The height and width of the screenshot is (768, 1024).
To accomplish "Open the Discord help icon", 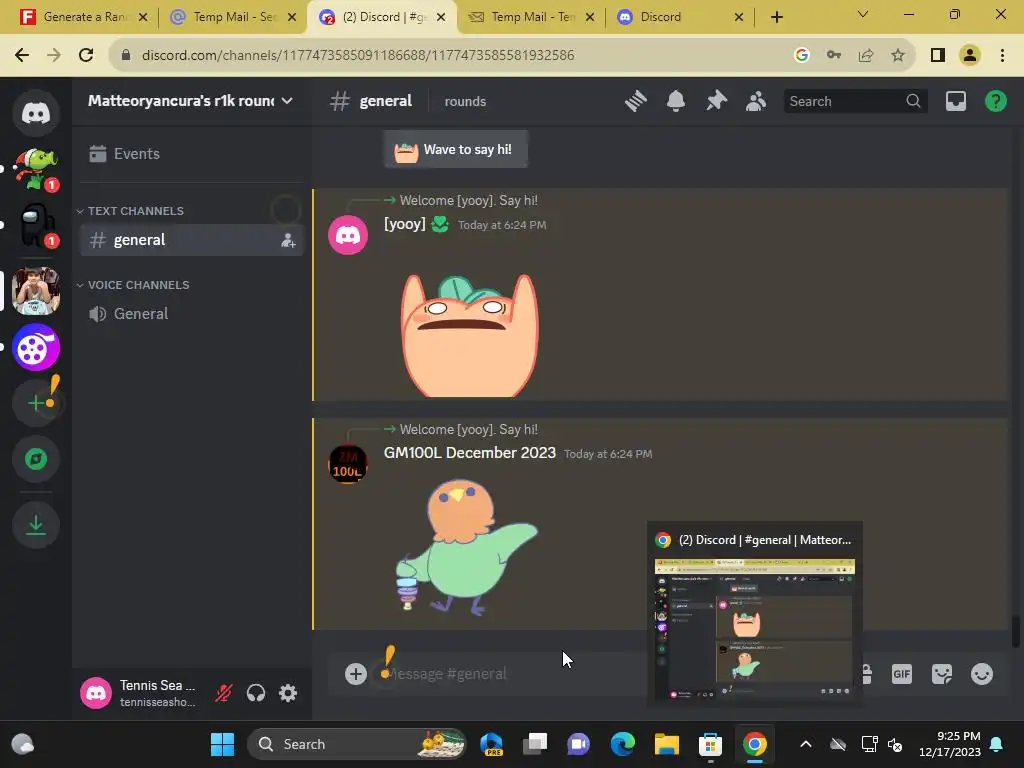I will (995, 101).
